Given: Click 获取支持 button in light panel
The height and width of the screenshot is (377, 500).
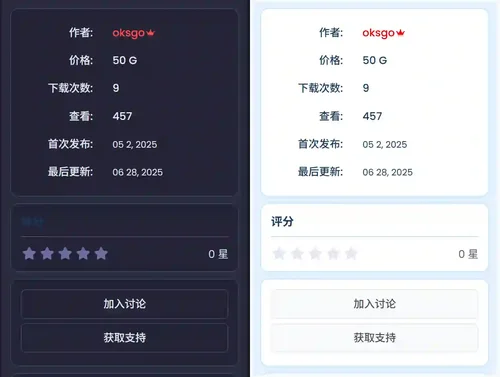Looking at the screenshot, I should 375,338.
